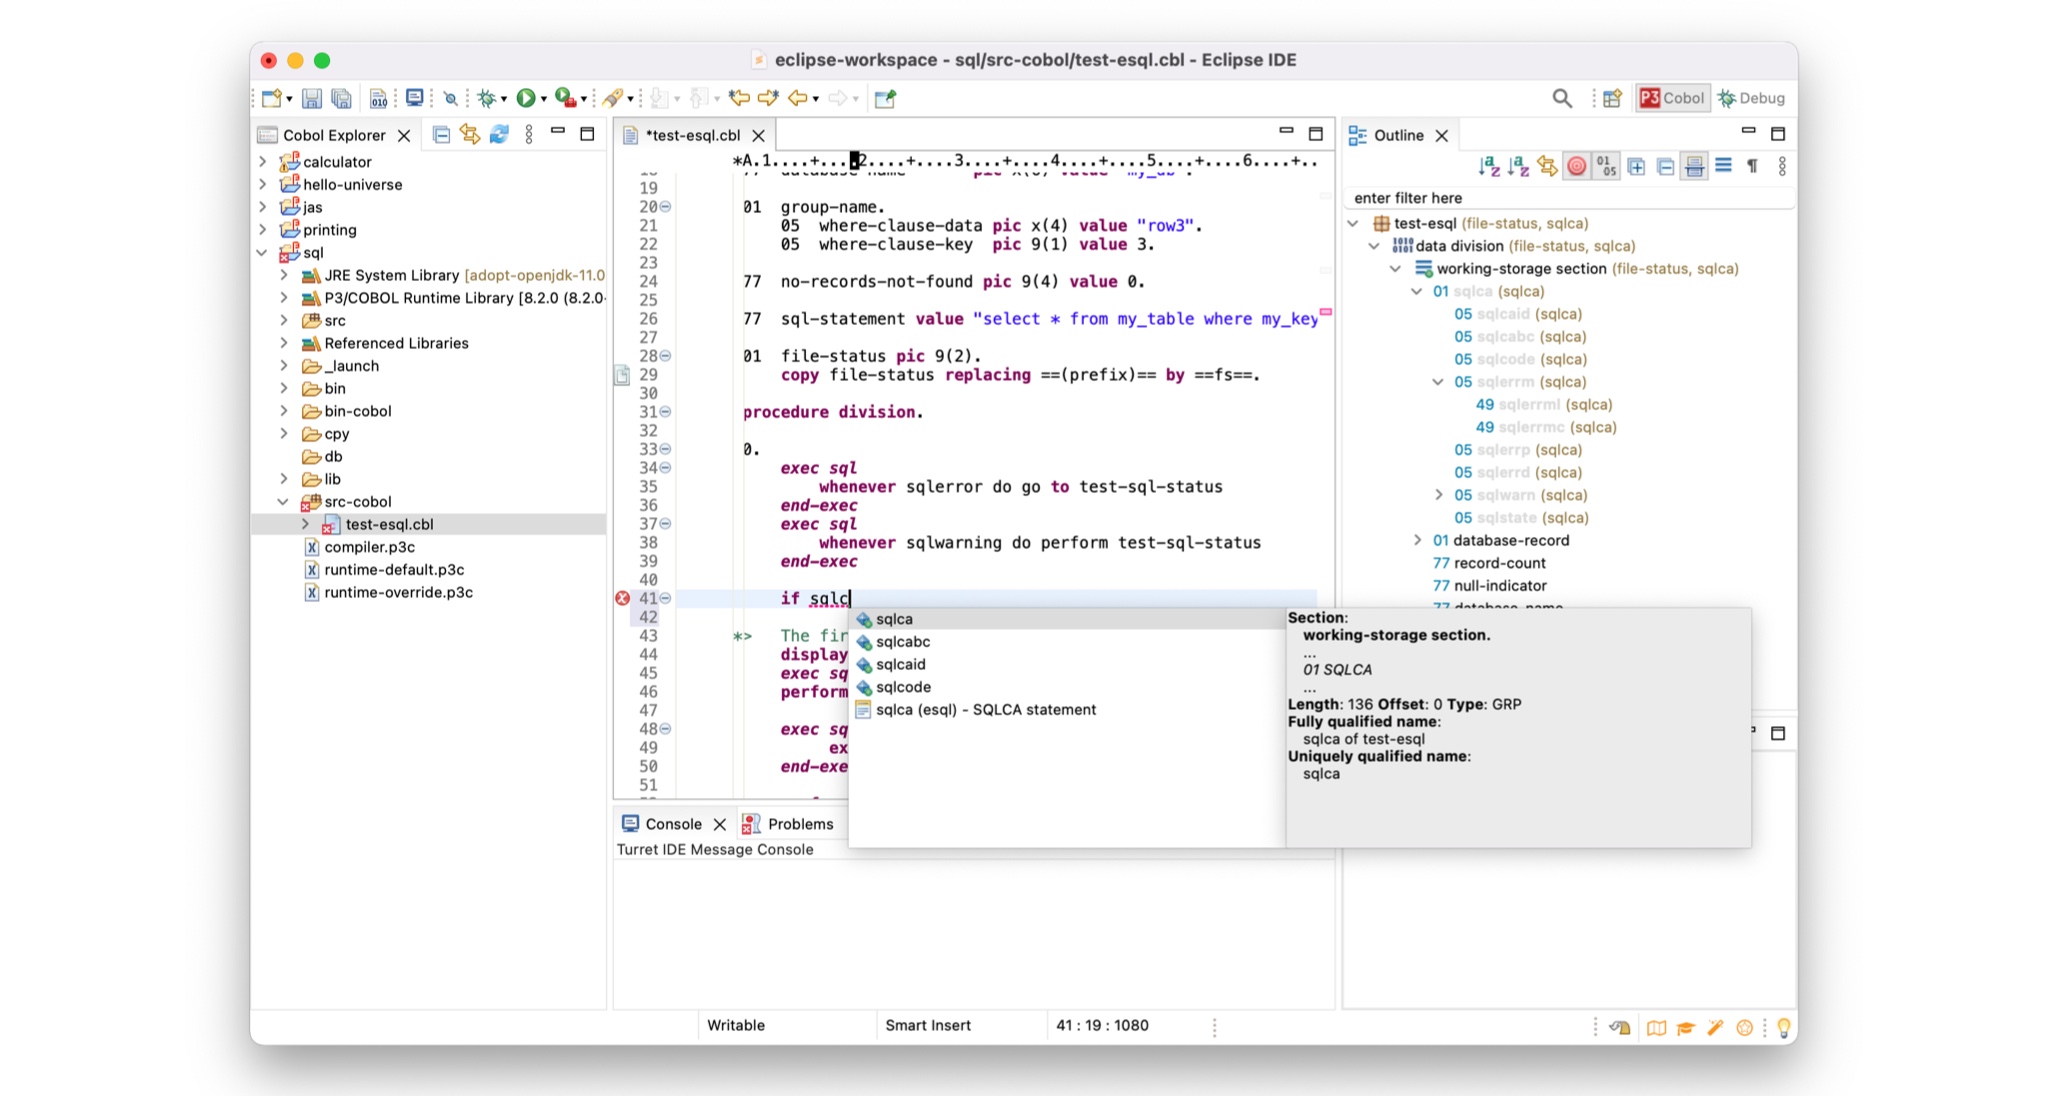This screenshot has width=2048, height=1096.
Task: Toggle the 01 05 level numbers button
Action: click(x=1606, y=166)
